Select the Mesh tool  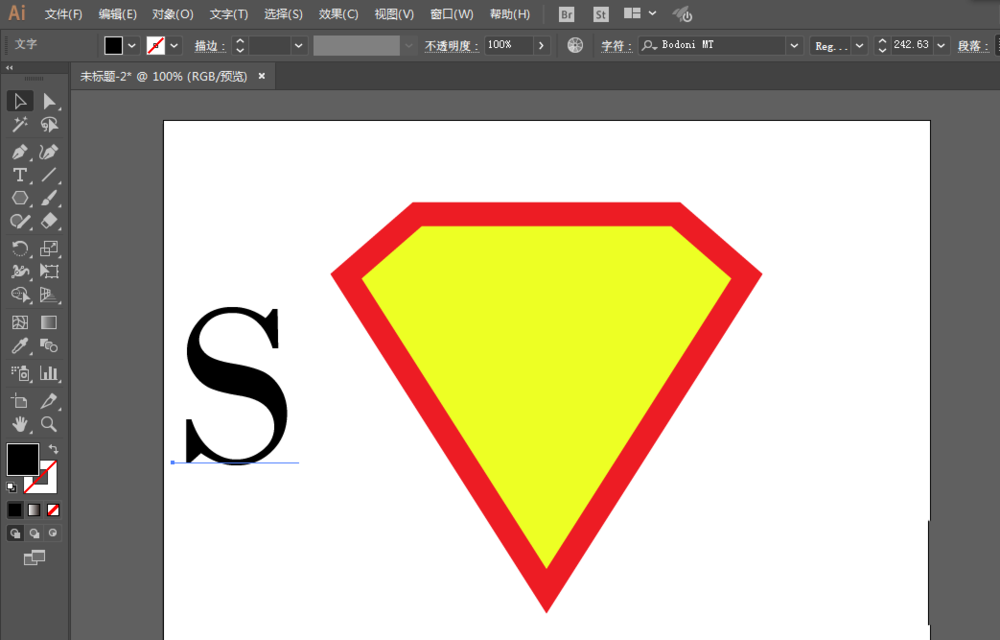point(20,323)
